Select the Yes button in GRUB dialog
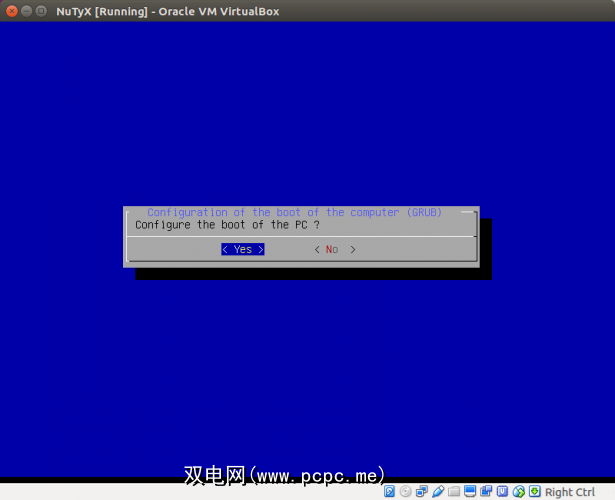 (x=243, y=249)
